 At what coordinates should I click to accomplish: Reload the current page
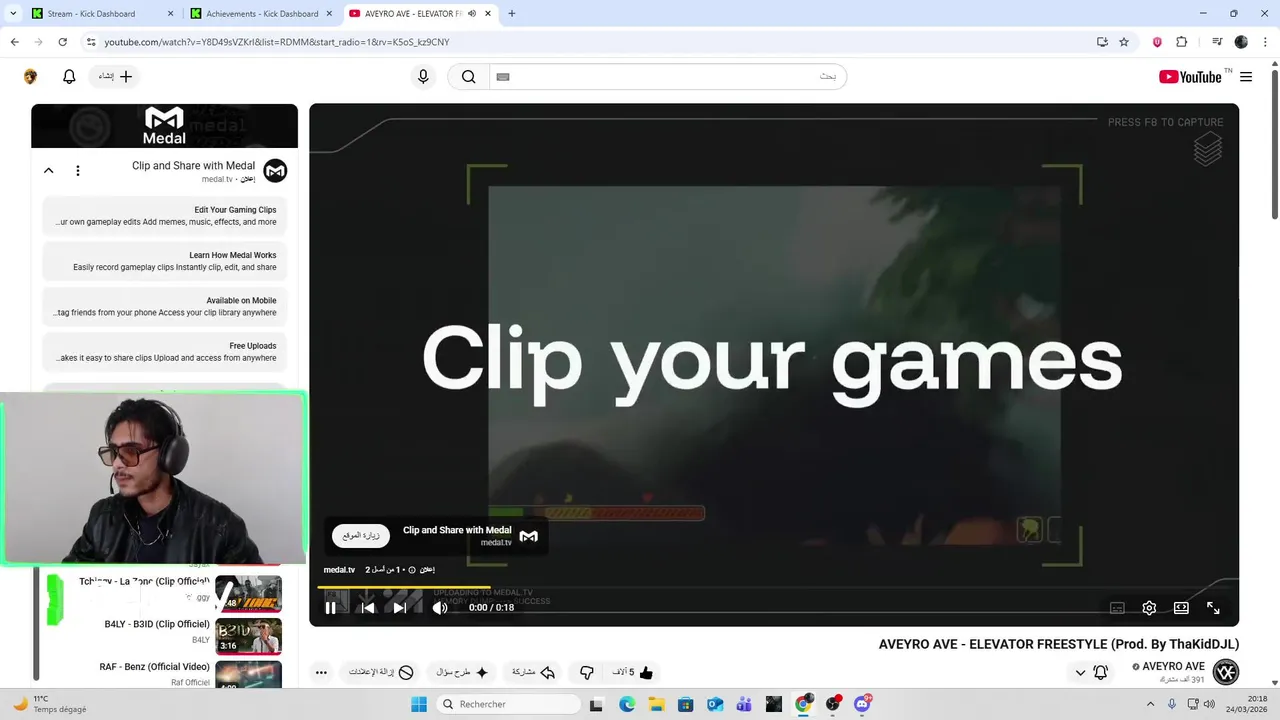pyautogui.click(x=62, y=42)
